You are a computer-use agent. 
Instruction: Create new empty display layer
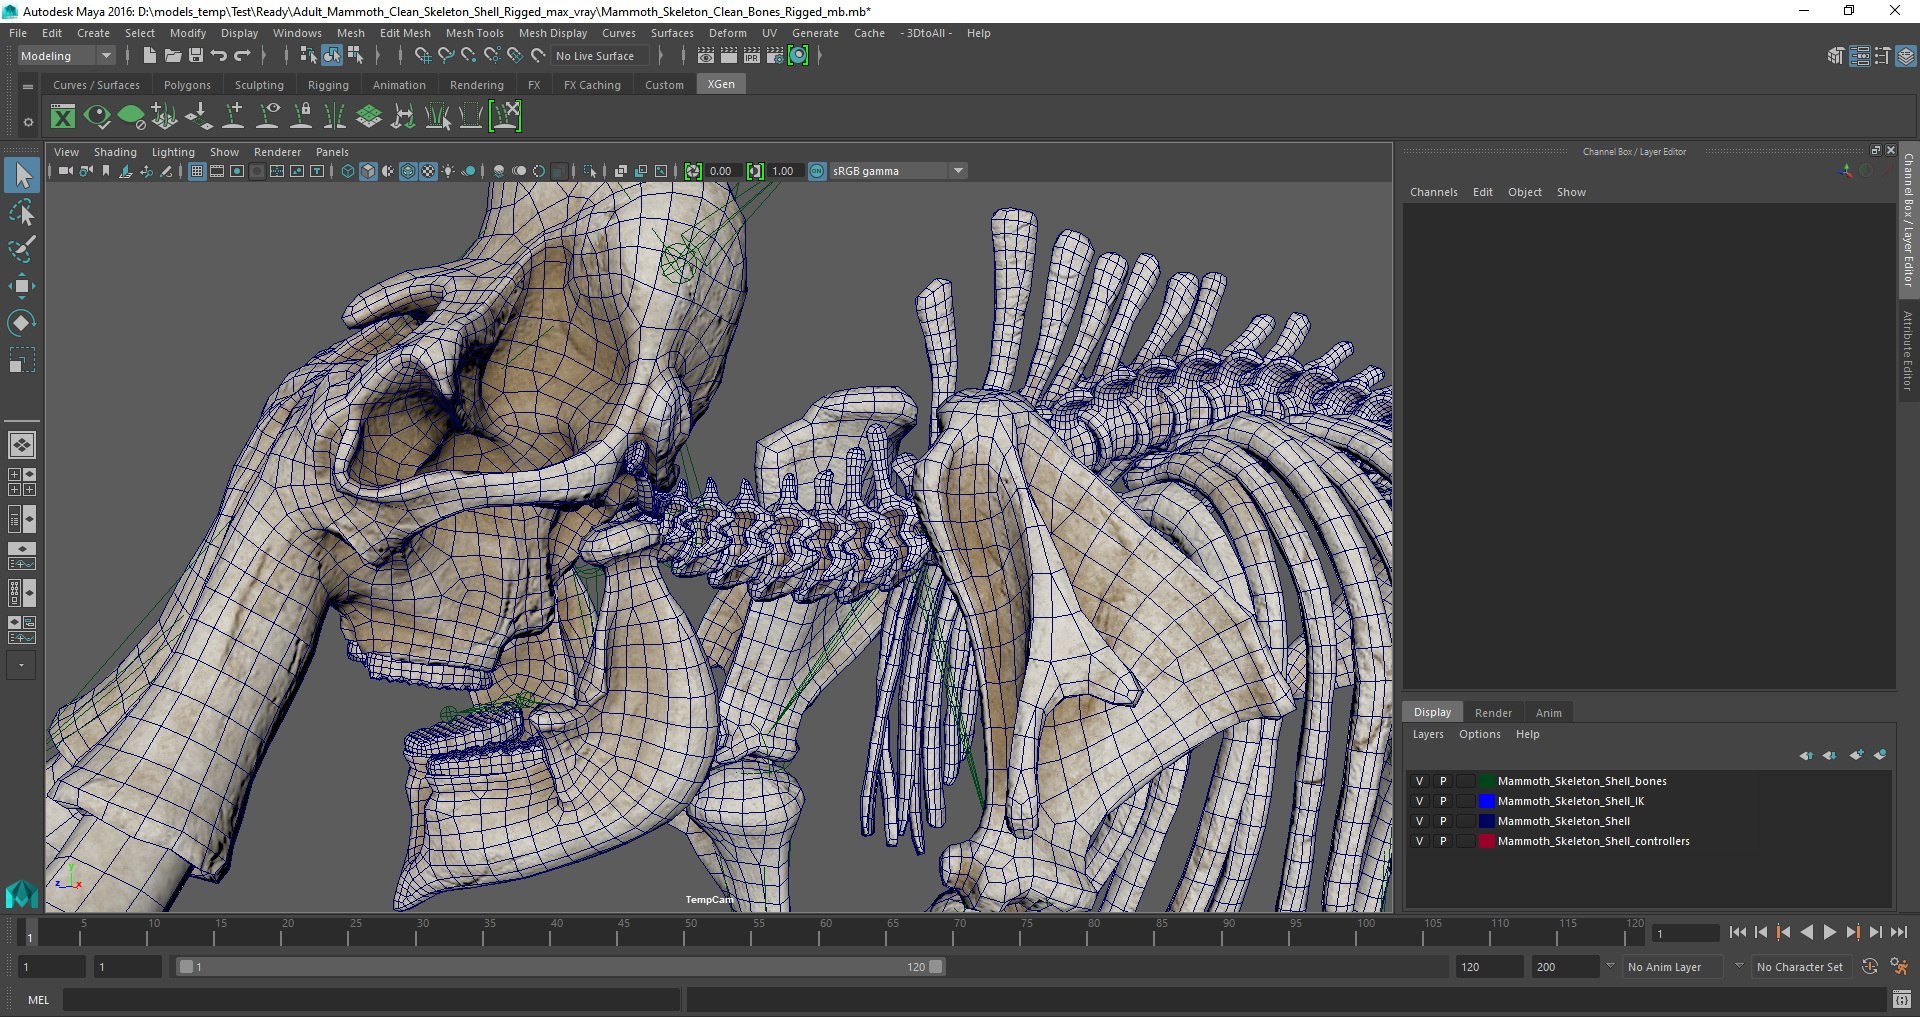(x=1856, y=755)
